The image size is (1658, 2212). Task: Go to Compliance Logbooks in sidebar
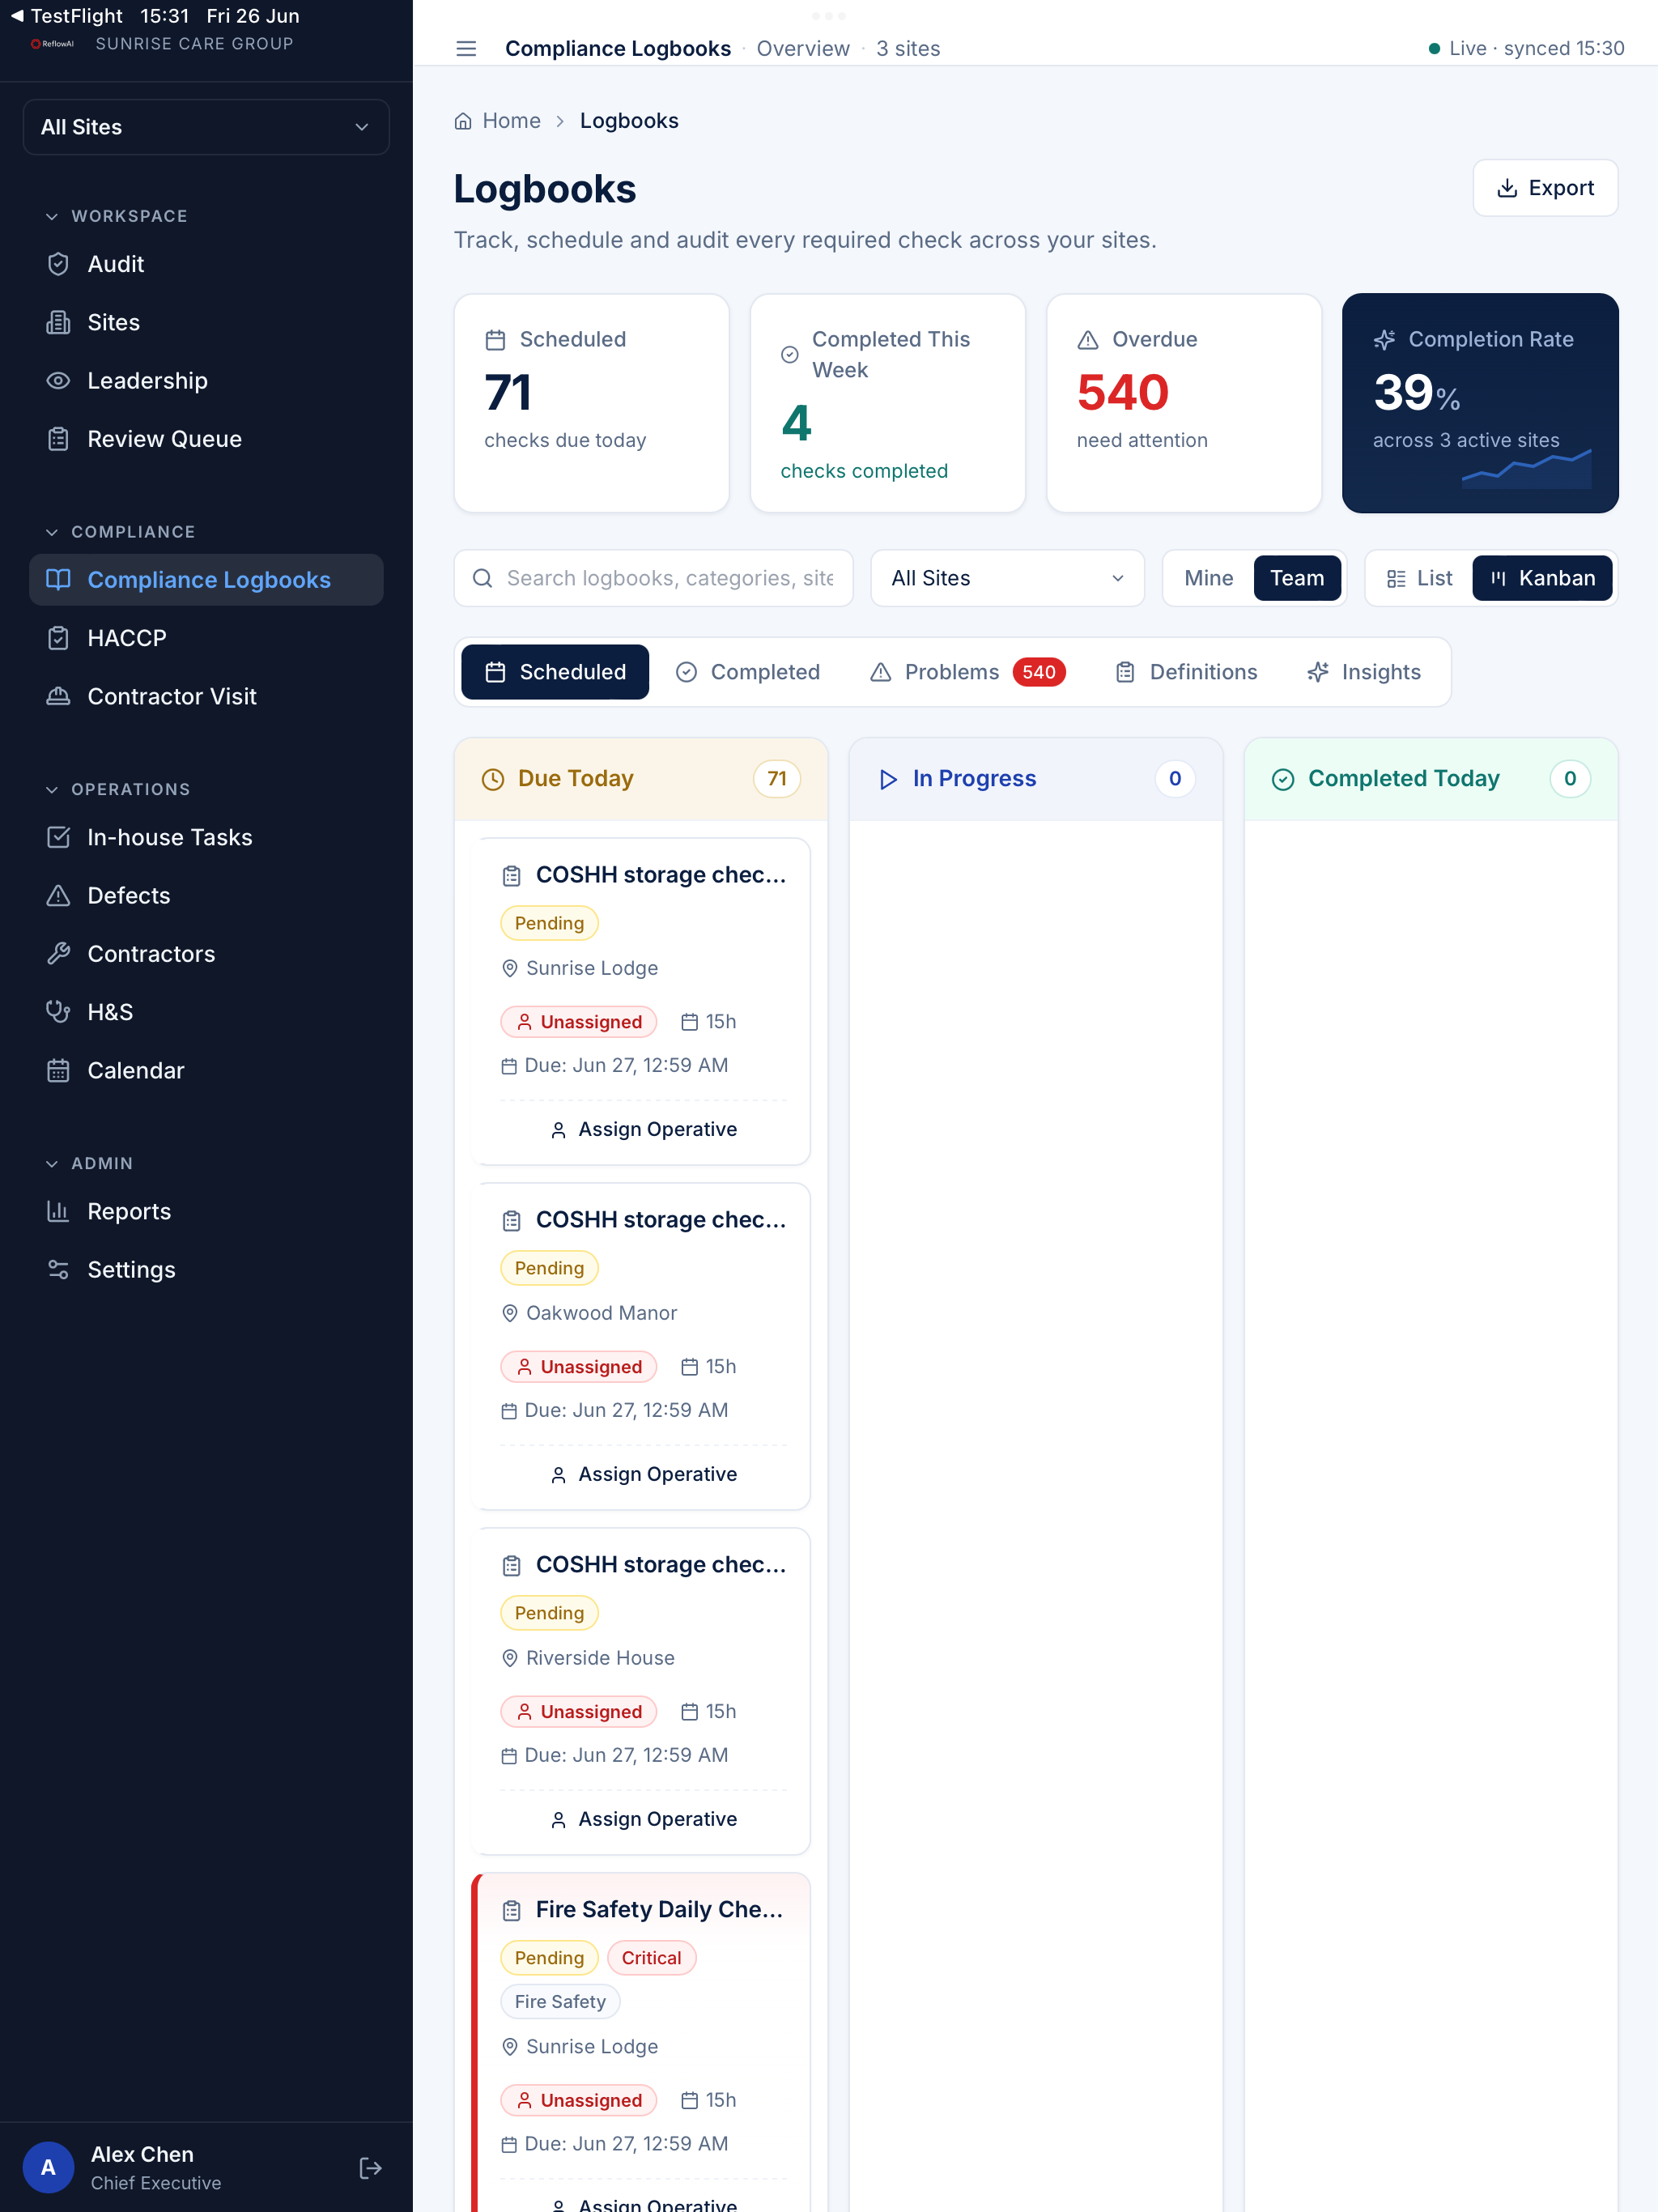point(206,580)
